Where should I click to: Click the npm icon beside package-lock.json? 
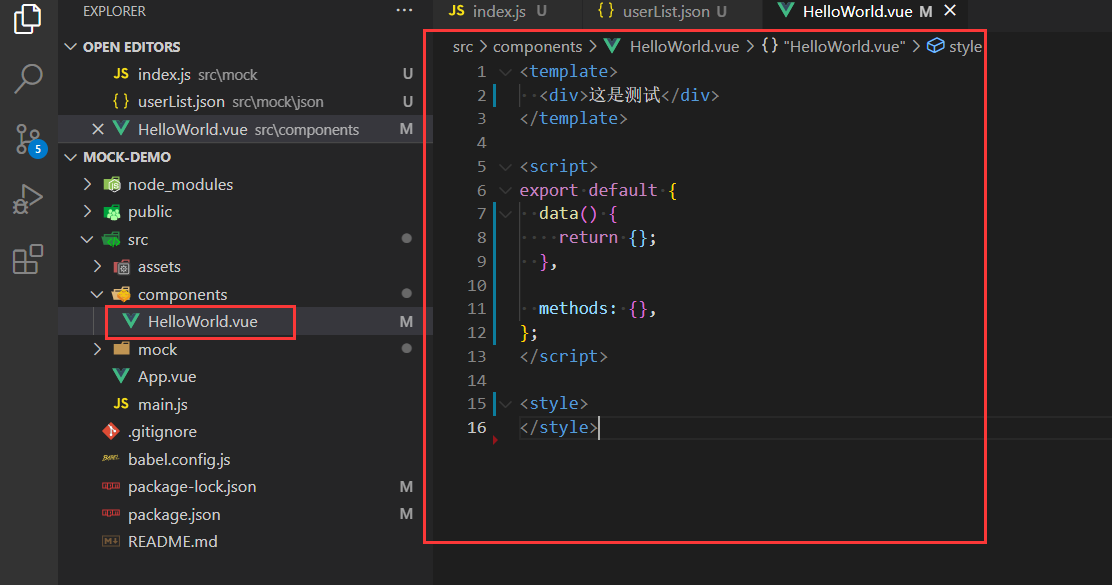[x=111, y=486]
